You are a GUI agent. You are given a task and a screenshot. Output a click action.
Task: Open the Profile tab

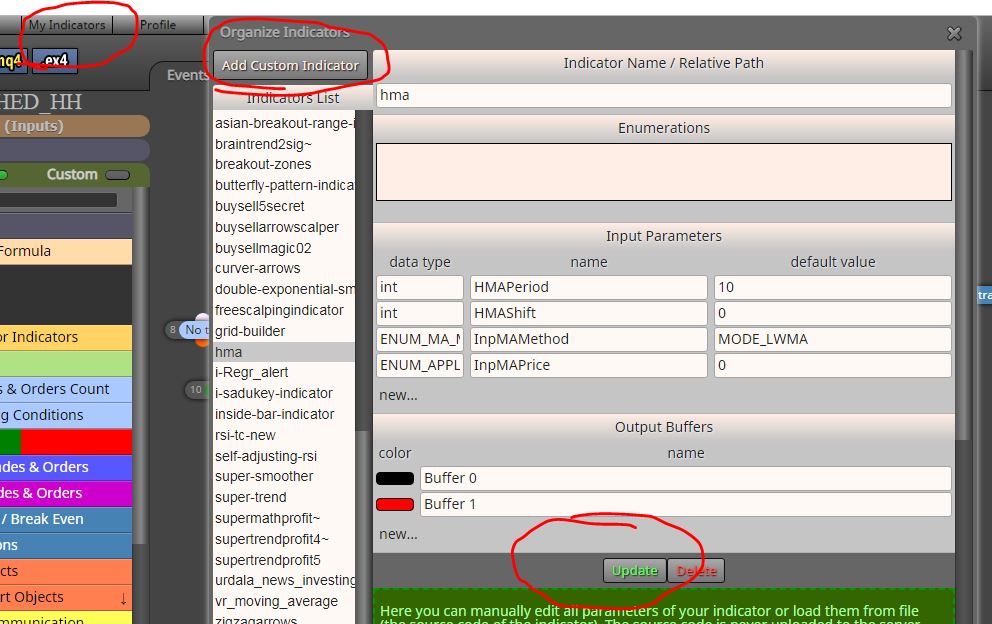point(158,25)
